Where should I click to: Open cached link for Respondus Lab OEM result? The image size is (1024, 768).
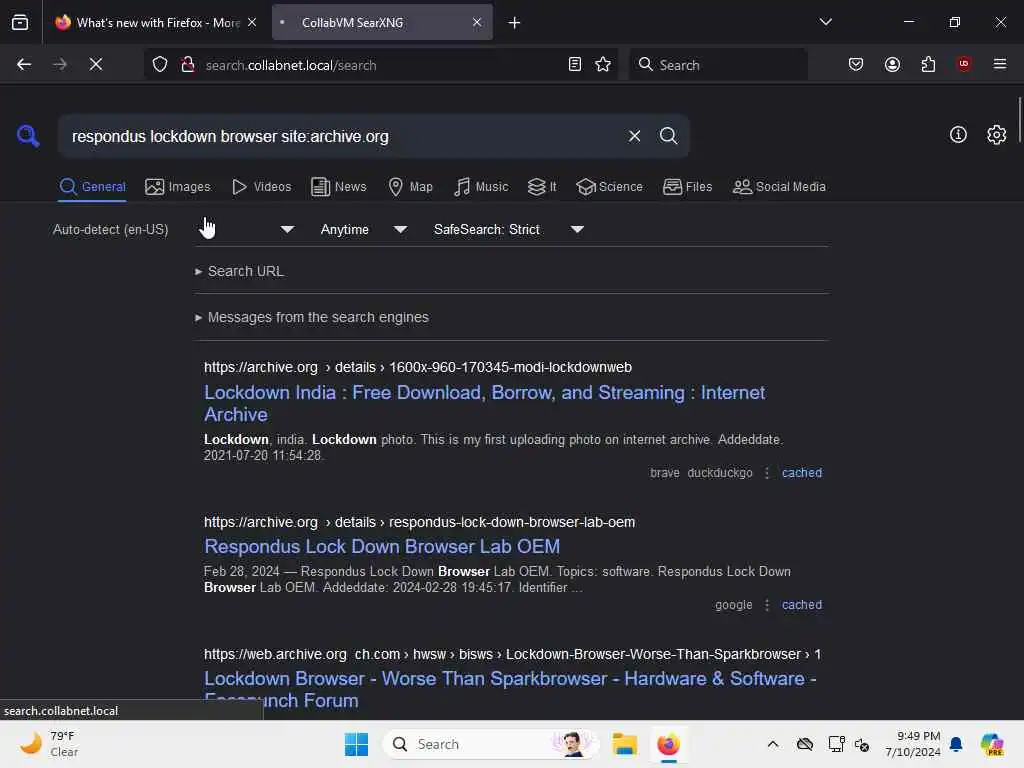pyautogui.click(x=801, y=605)
